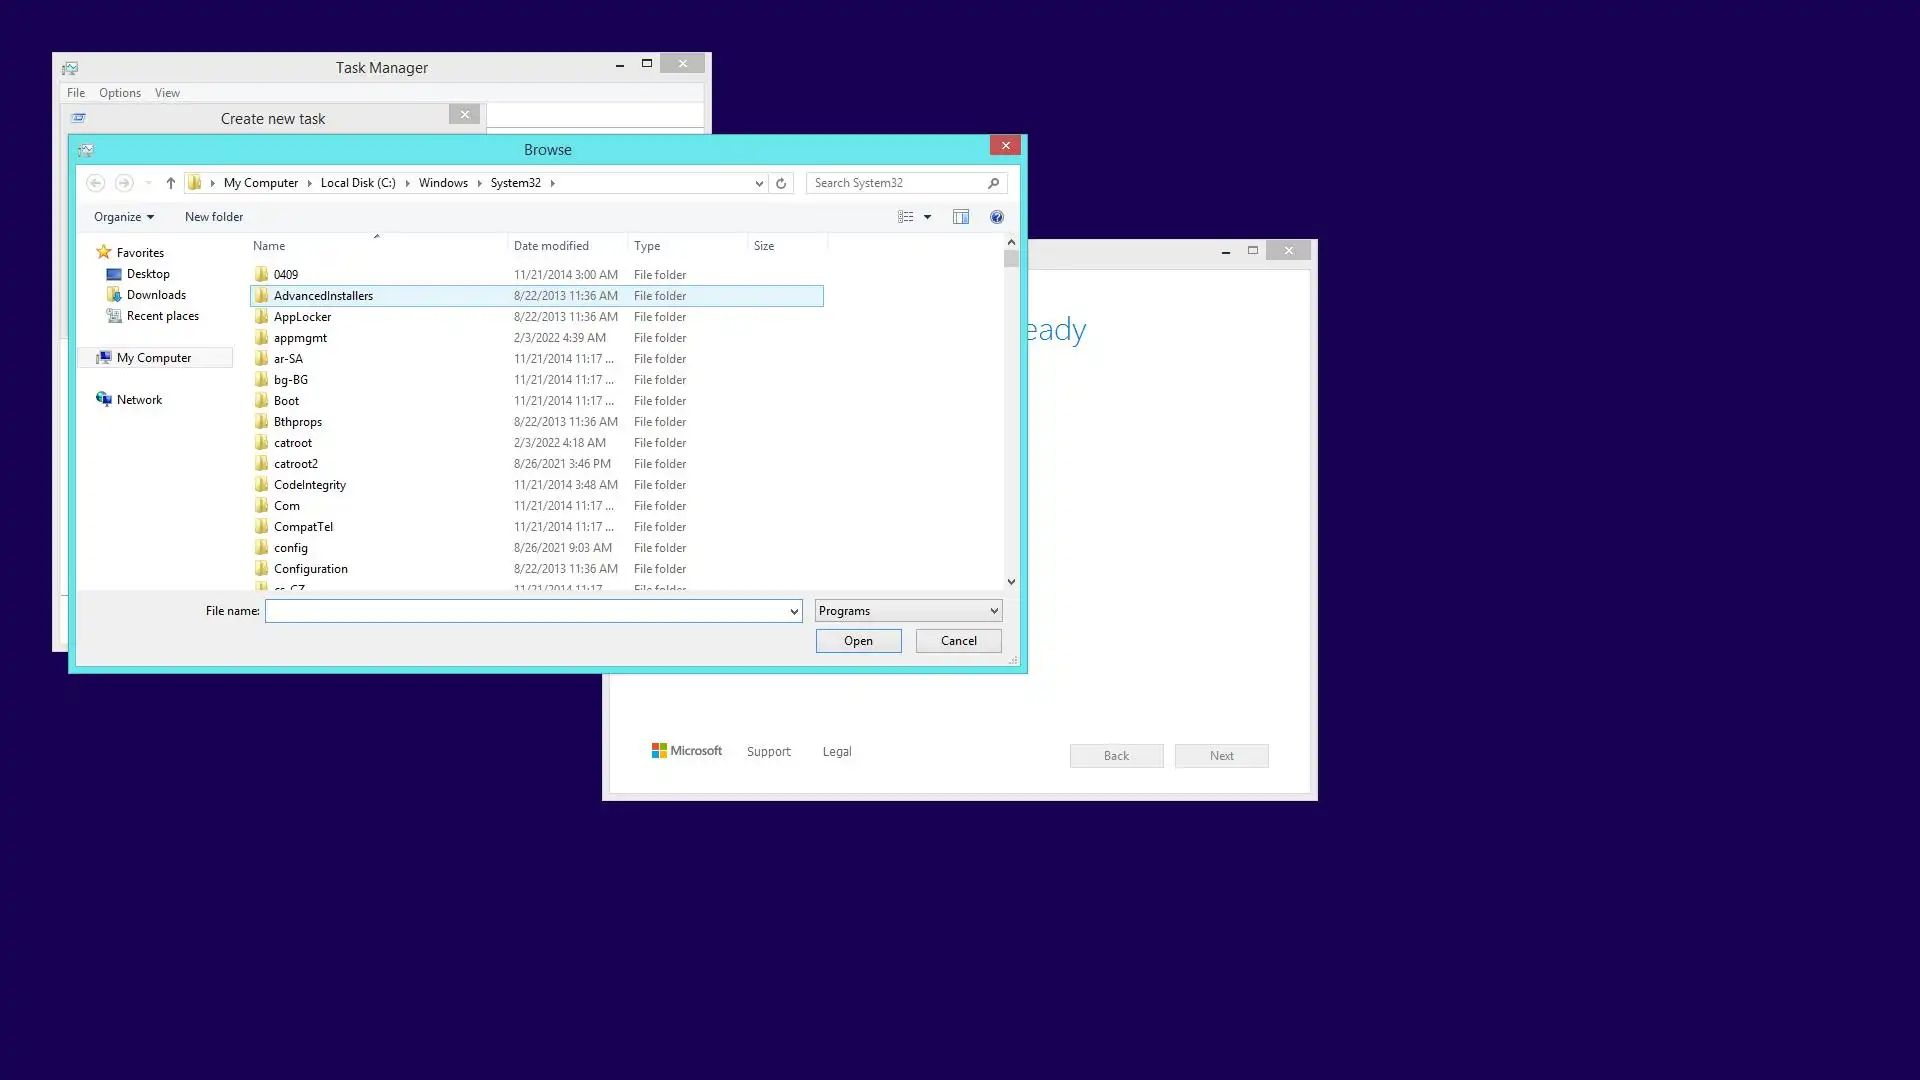Image resolution: width=1920 pixels, height=1080 pixels.
Task: Open the Programs file type dropdown
Action: point(908,611)
